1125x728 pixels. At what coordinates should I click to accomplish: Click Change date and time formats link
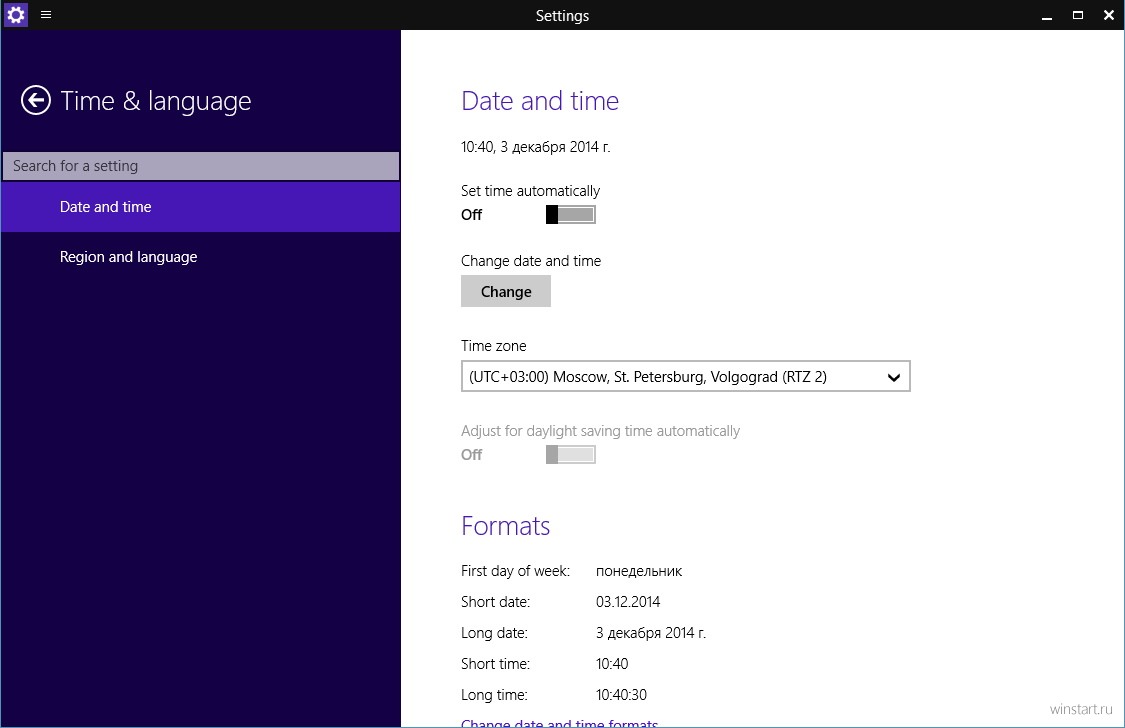pyautogui.click(x=559, y=723)
